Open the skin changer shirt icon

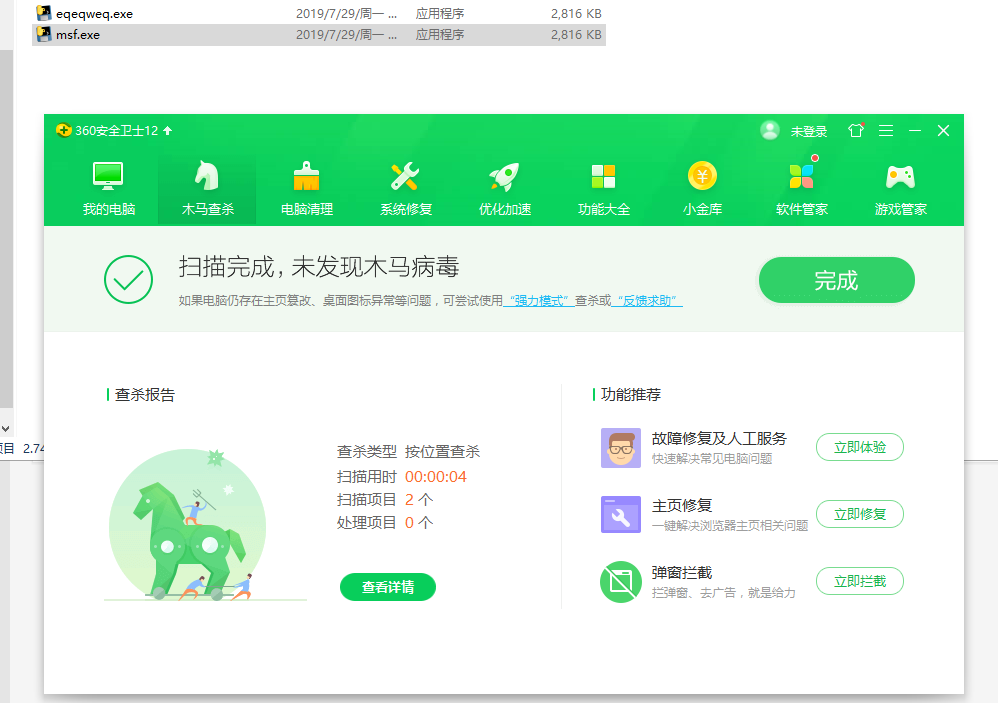pyautogui.click(x=856, y=130)
